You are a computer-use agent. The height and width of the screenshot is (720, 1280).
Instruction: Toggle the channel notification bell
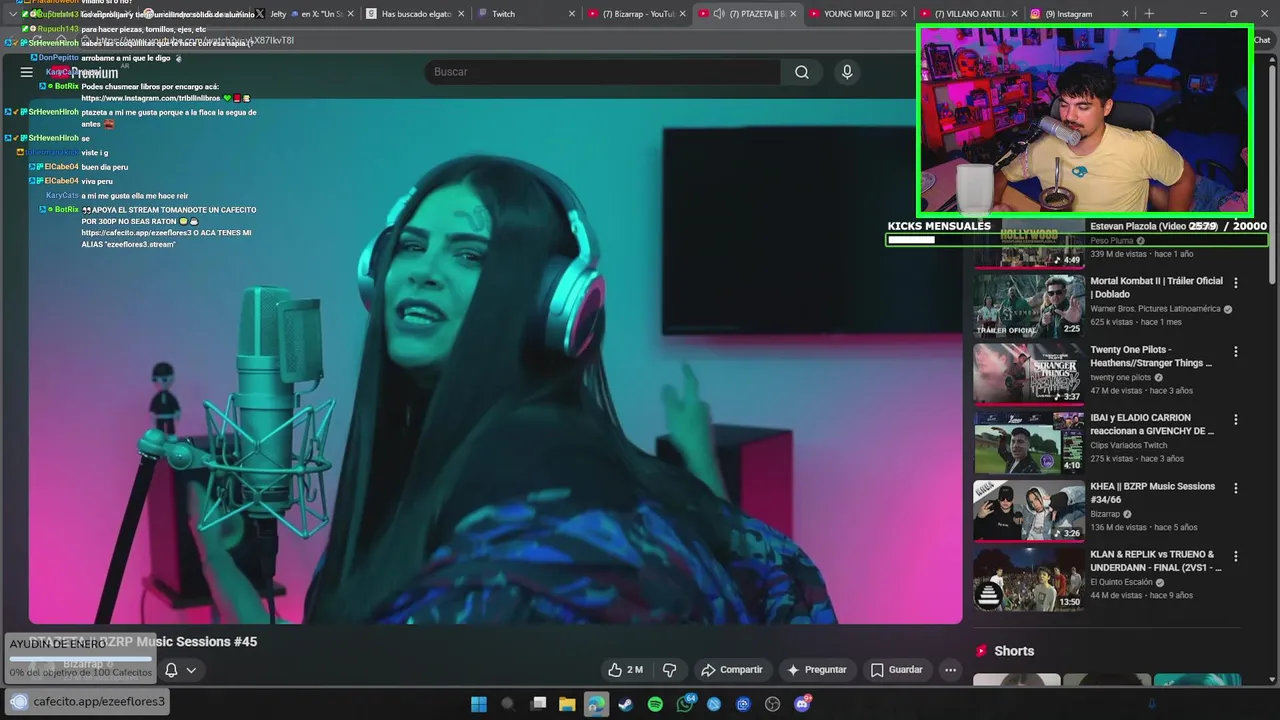coord(171,670)
